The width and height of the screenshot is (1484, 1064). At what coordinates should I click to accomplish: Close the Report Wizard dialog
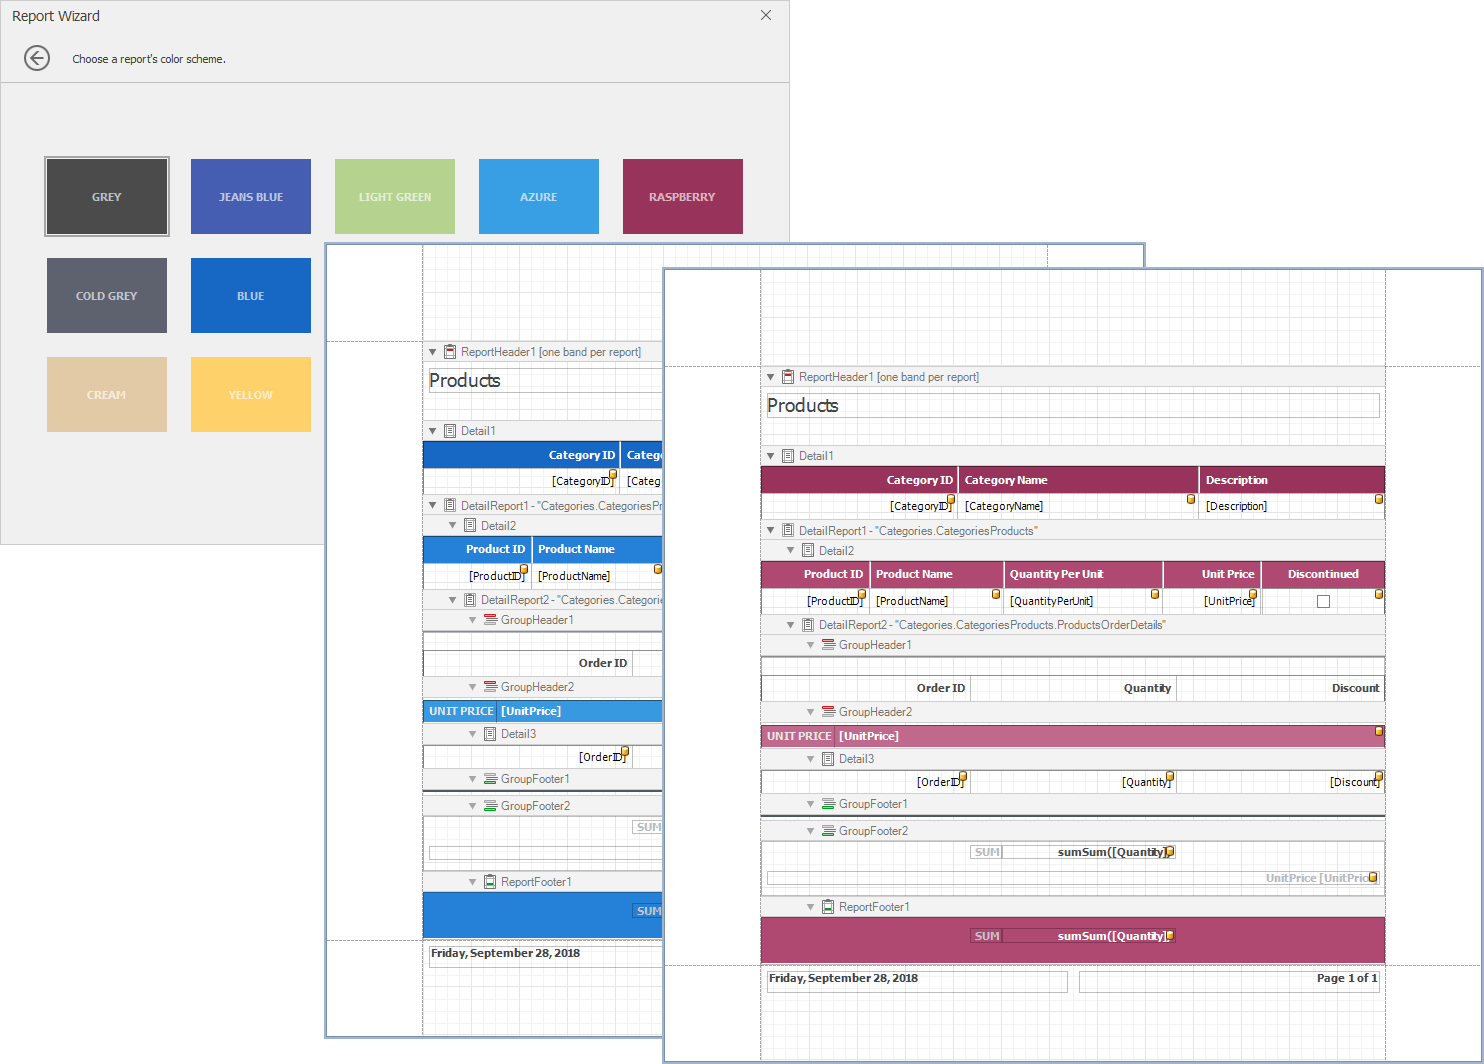coord(766,15)
